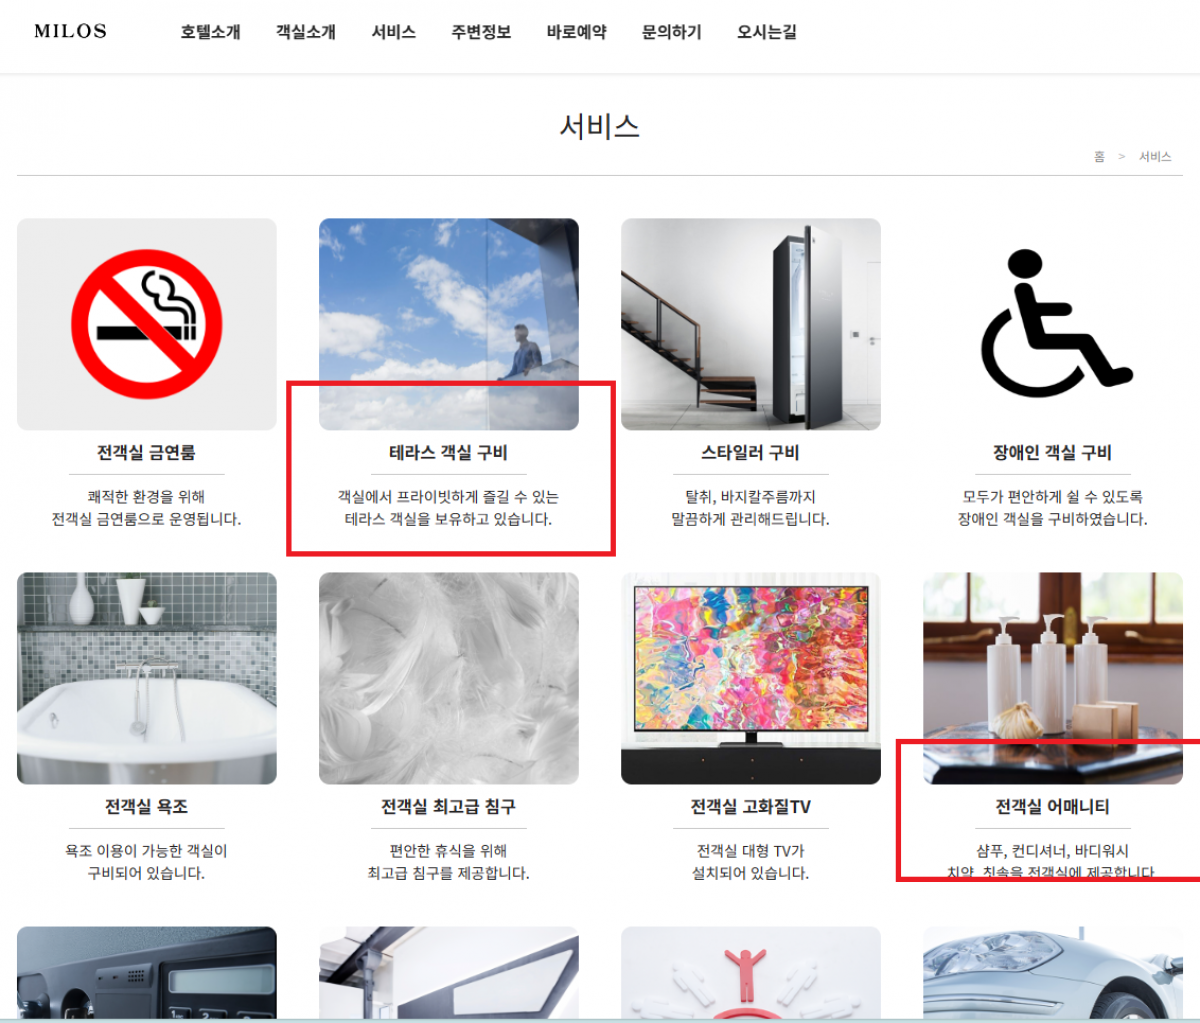Screen dimensions: 1200x1023
Task: Open the 주변정보 menu
Action: click(480, 32)
